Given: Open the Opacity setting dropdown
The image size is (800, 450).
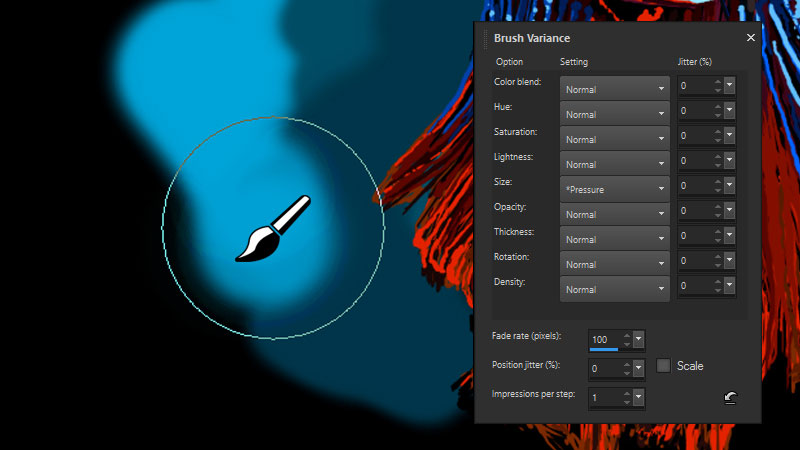Looking at the screenshot, I should [x=615, y=214].
